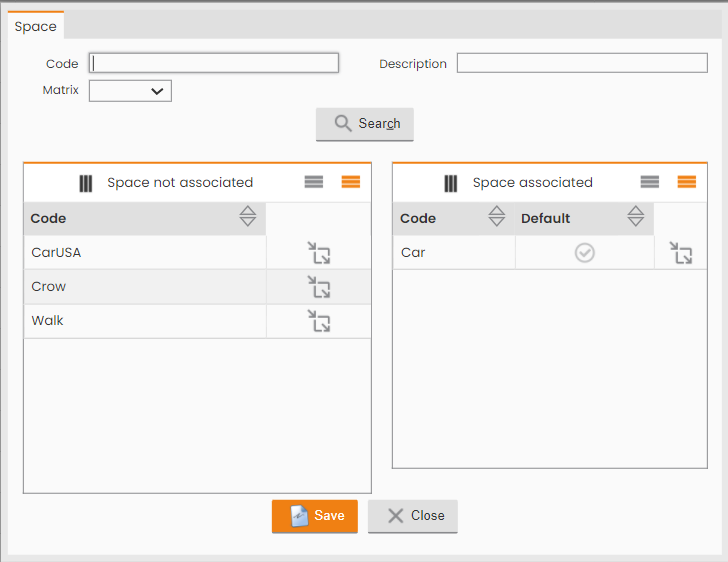Sort Space associated by Default column
Viewport: 728px width, 562px height.
tap(635, 216)
